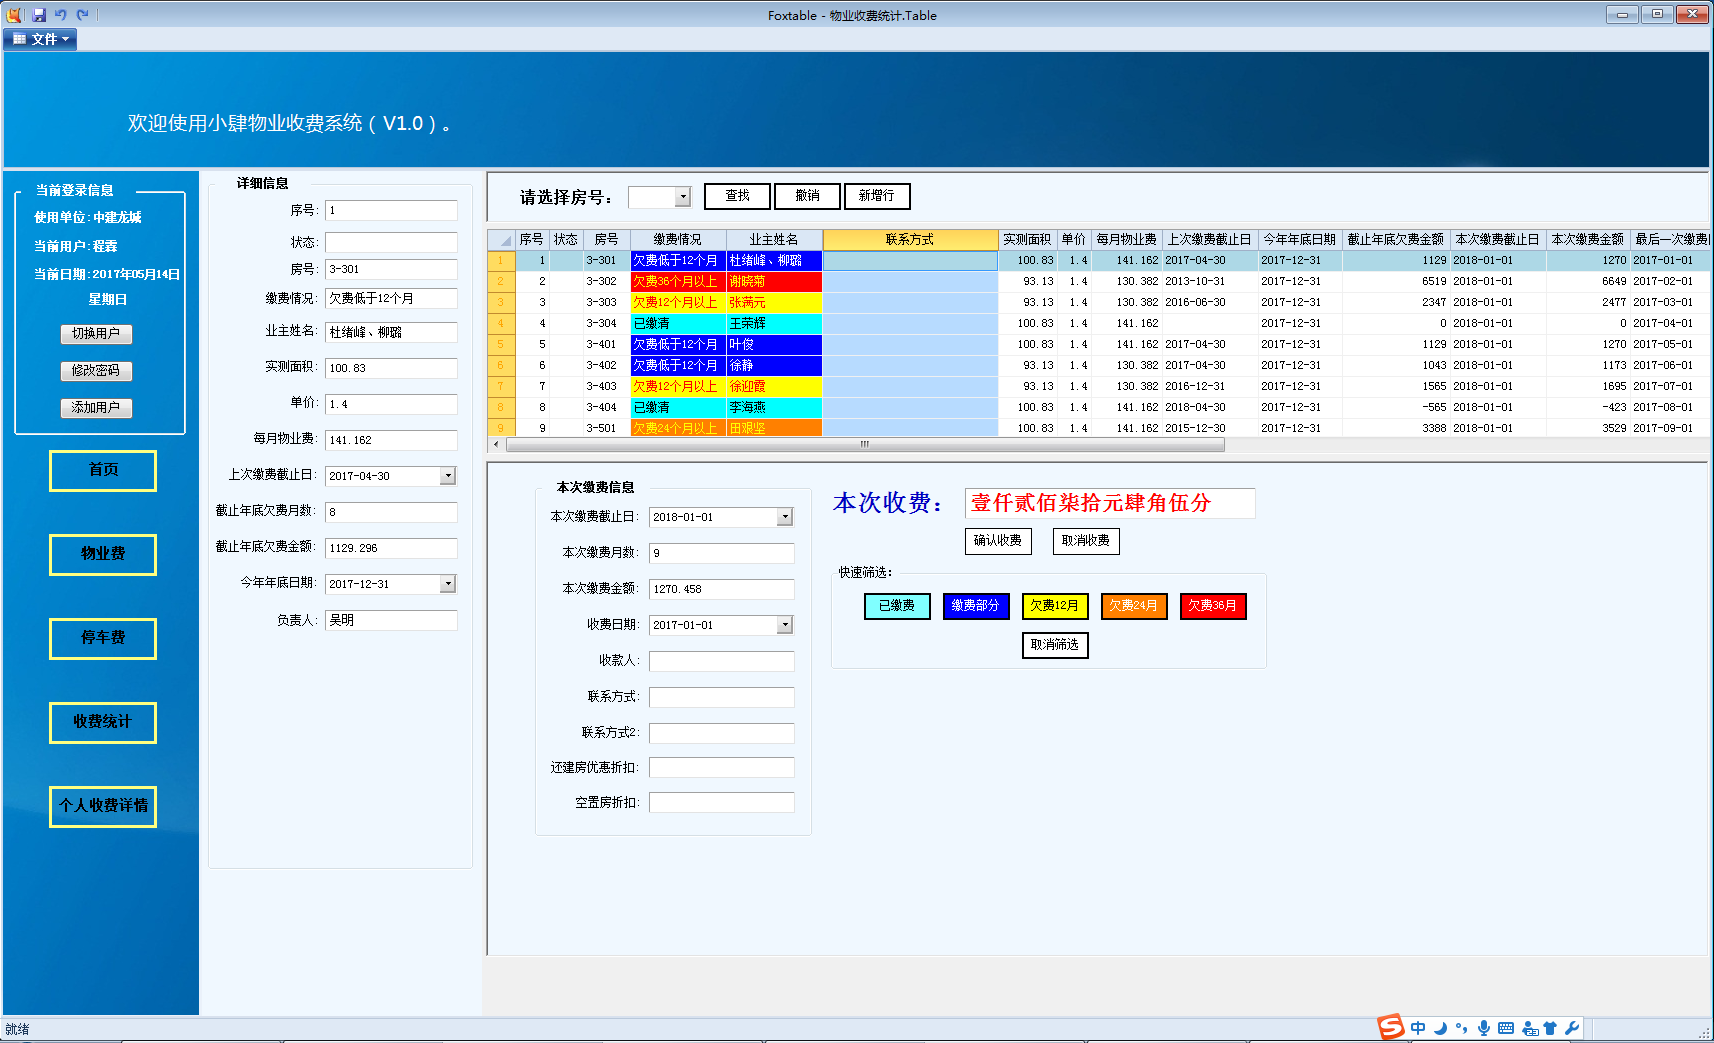
Task: Toggle the Chinese punctuation icon
Action: [1462, 1028]
